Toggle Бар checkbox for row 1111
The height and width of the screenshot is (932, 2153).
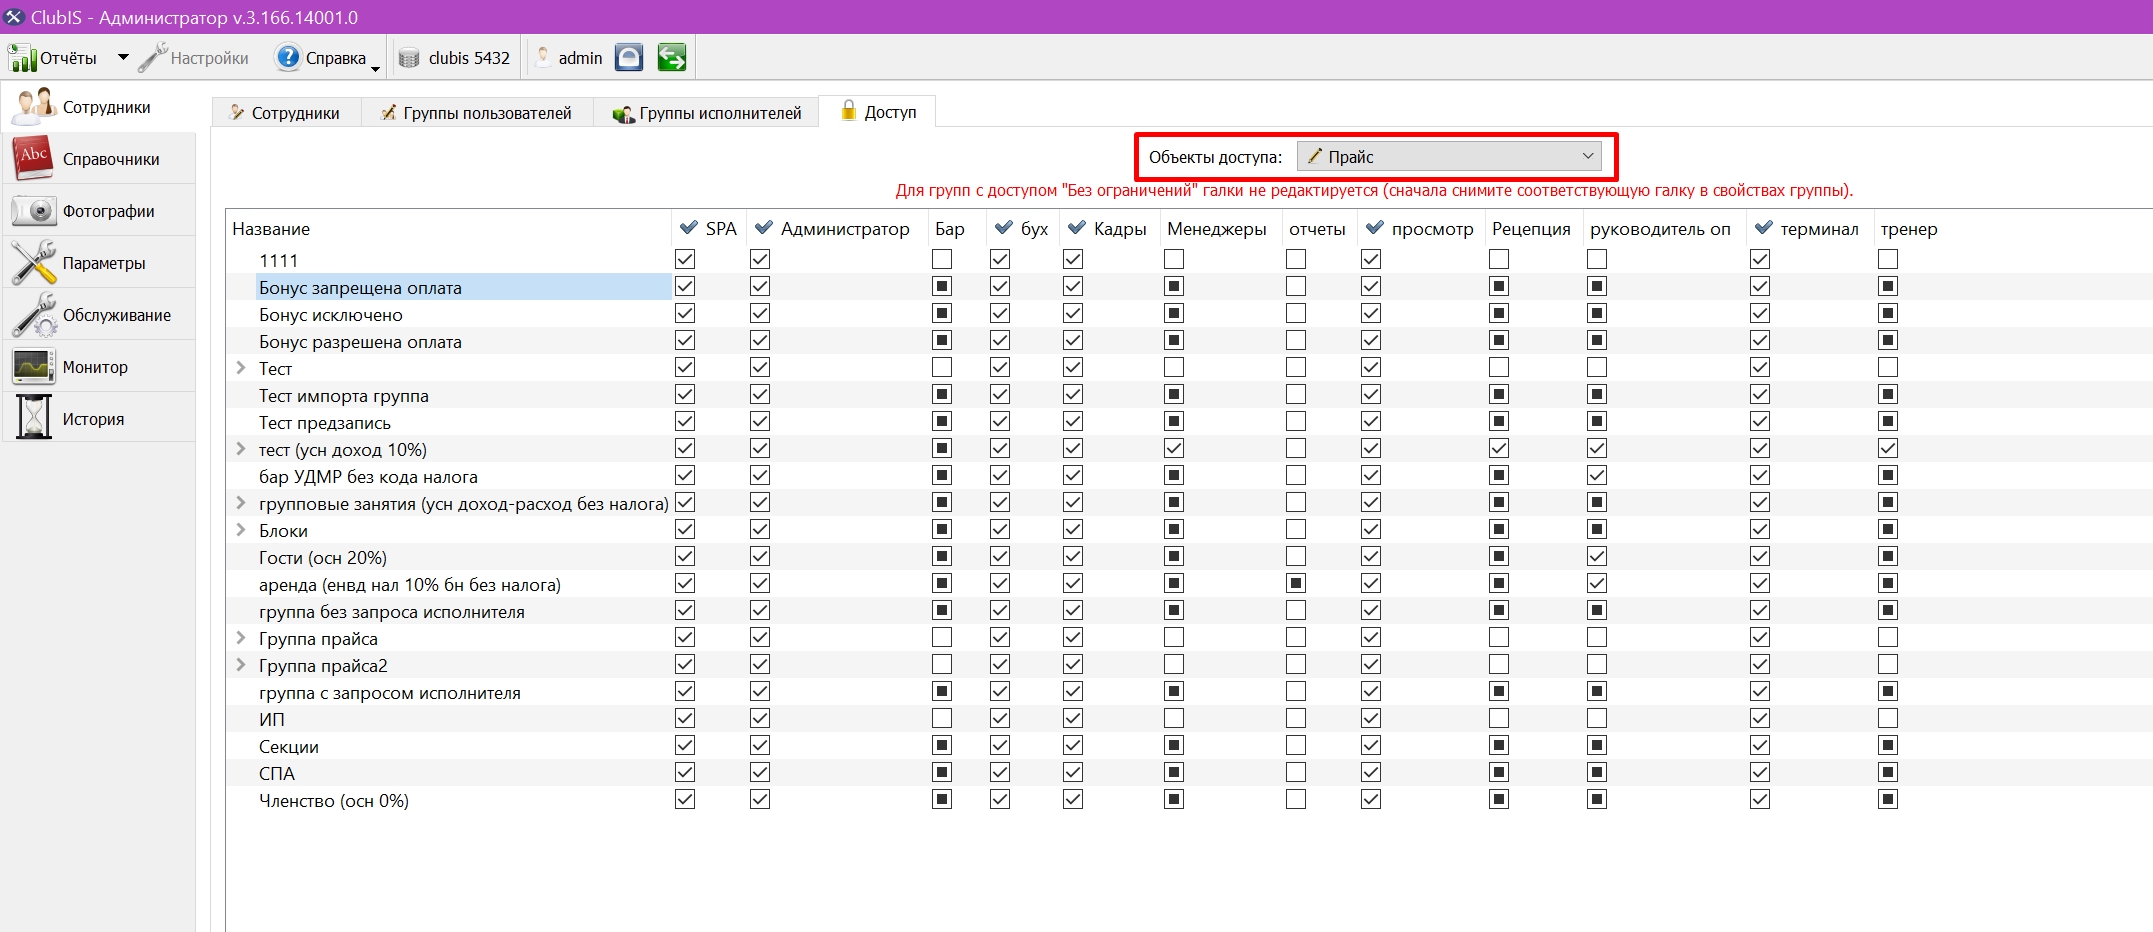(942, 260)
